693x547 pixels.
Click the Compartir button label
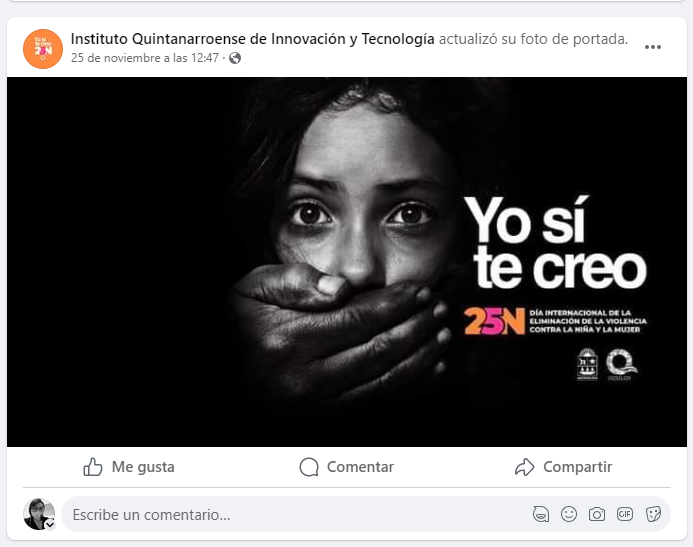pos(578,467)
